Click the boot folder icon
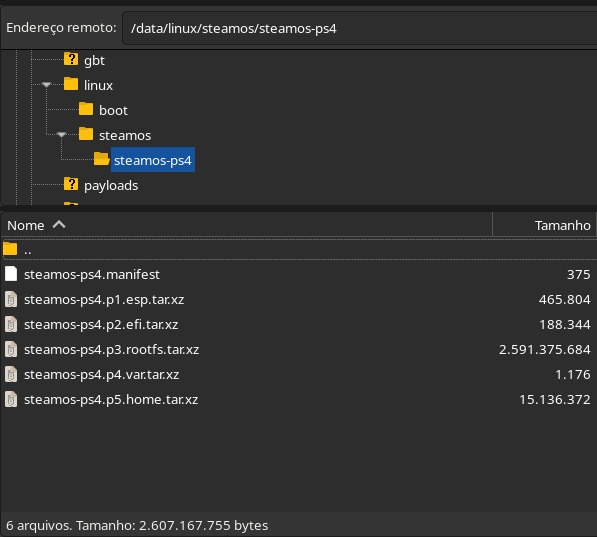597x537 pixels. pyautogui.click(x=86, y=109)
